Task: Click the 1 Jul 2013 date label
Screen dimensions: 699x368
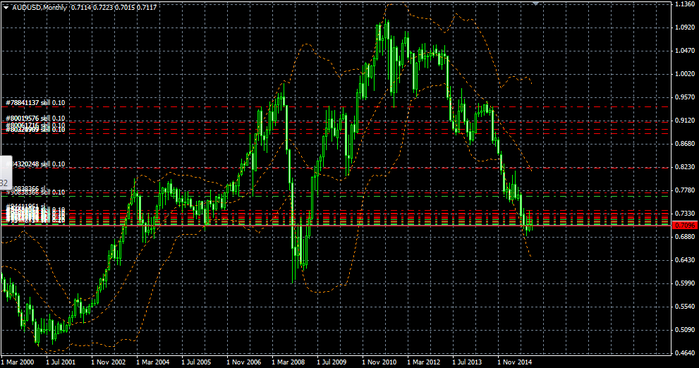Action: pos(467,362)
